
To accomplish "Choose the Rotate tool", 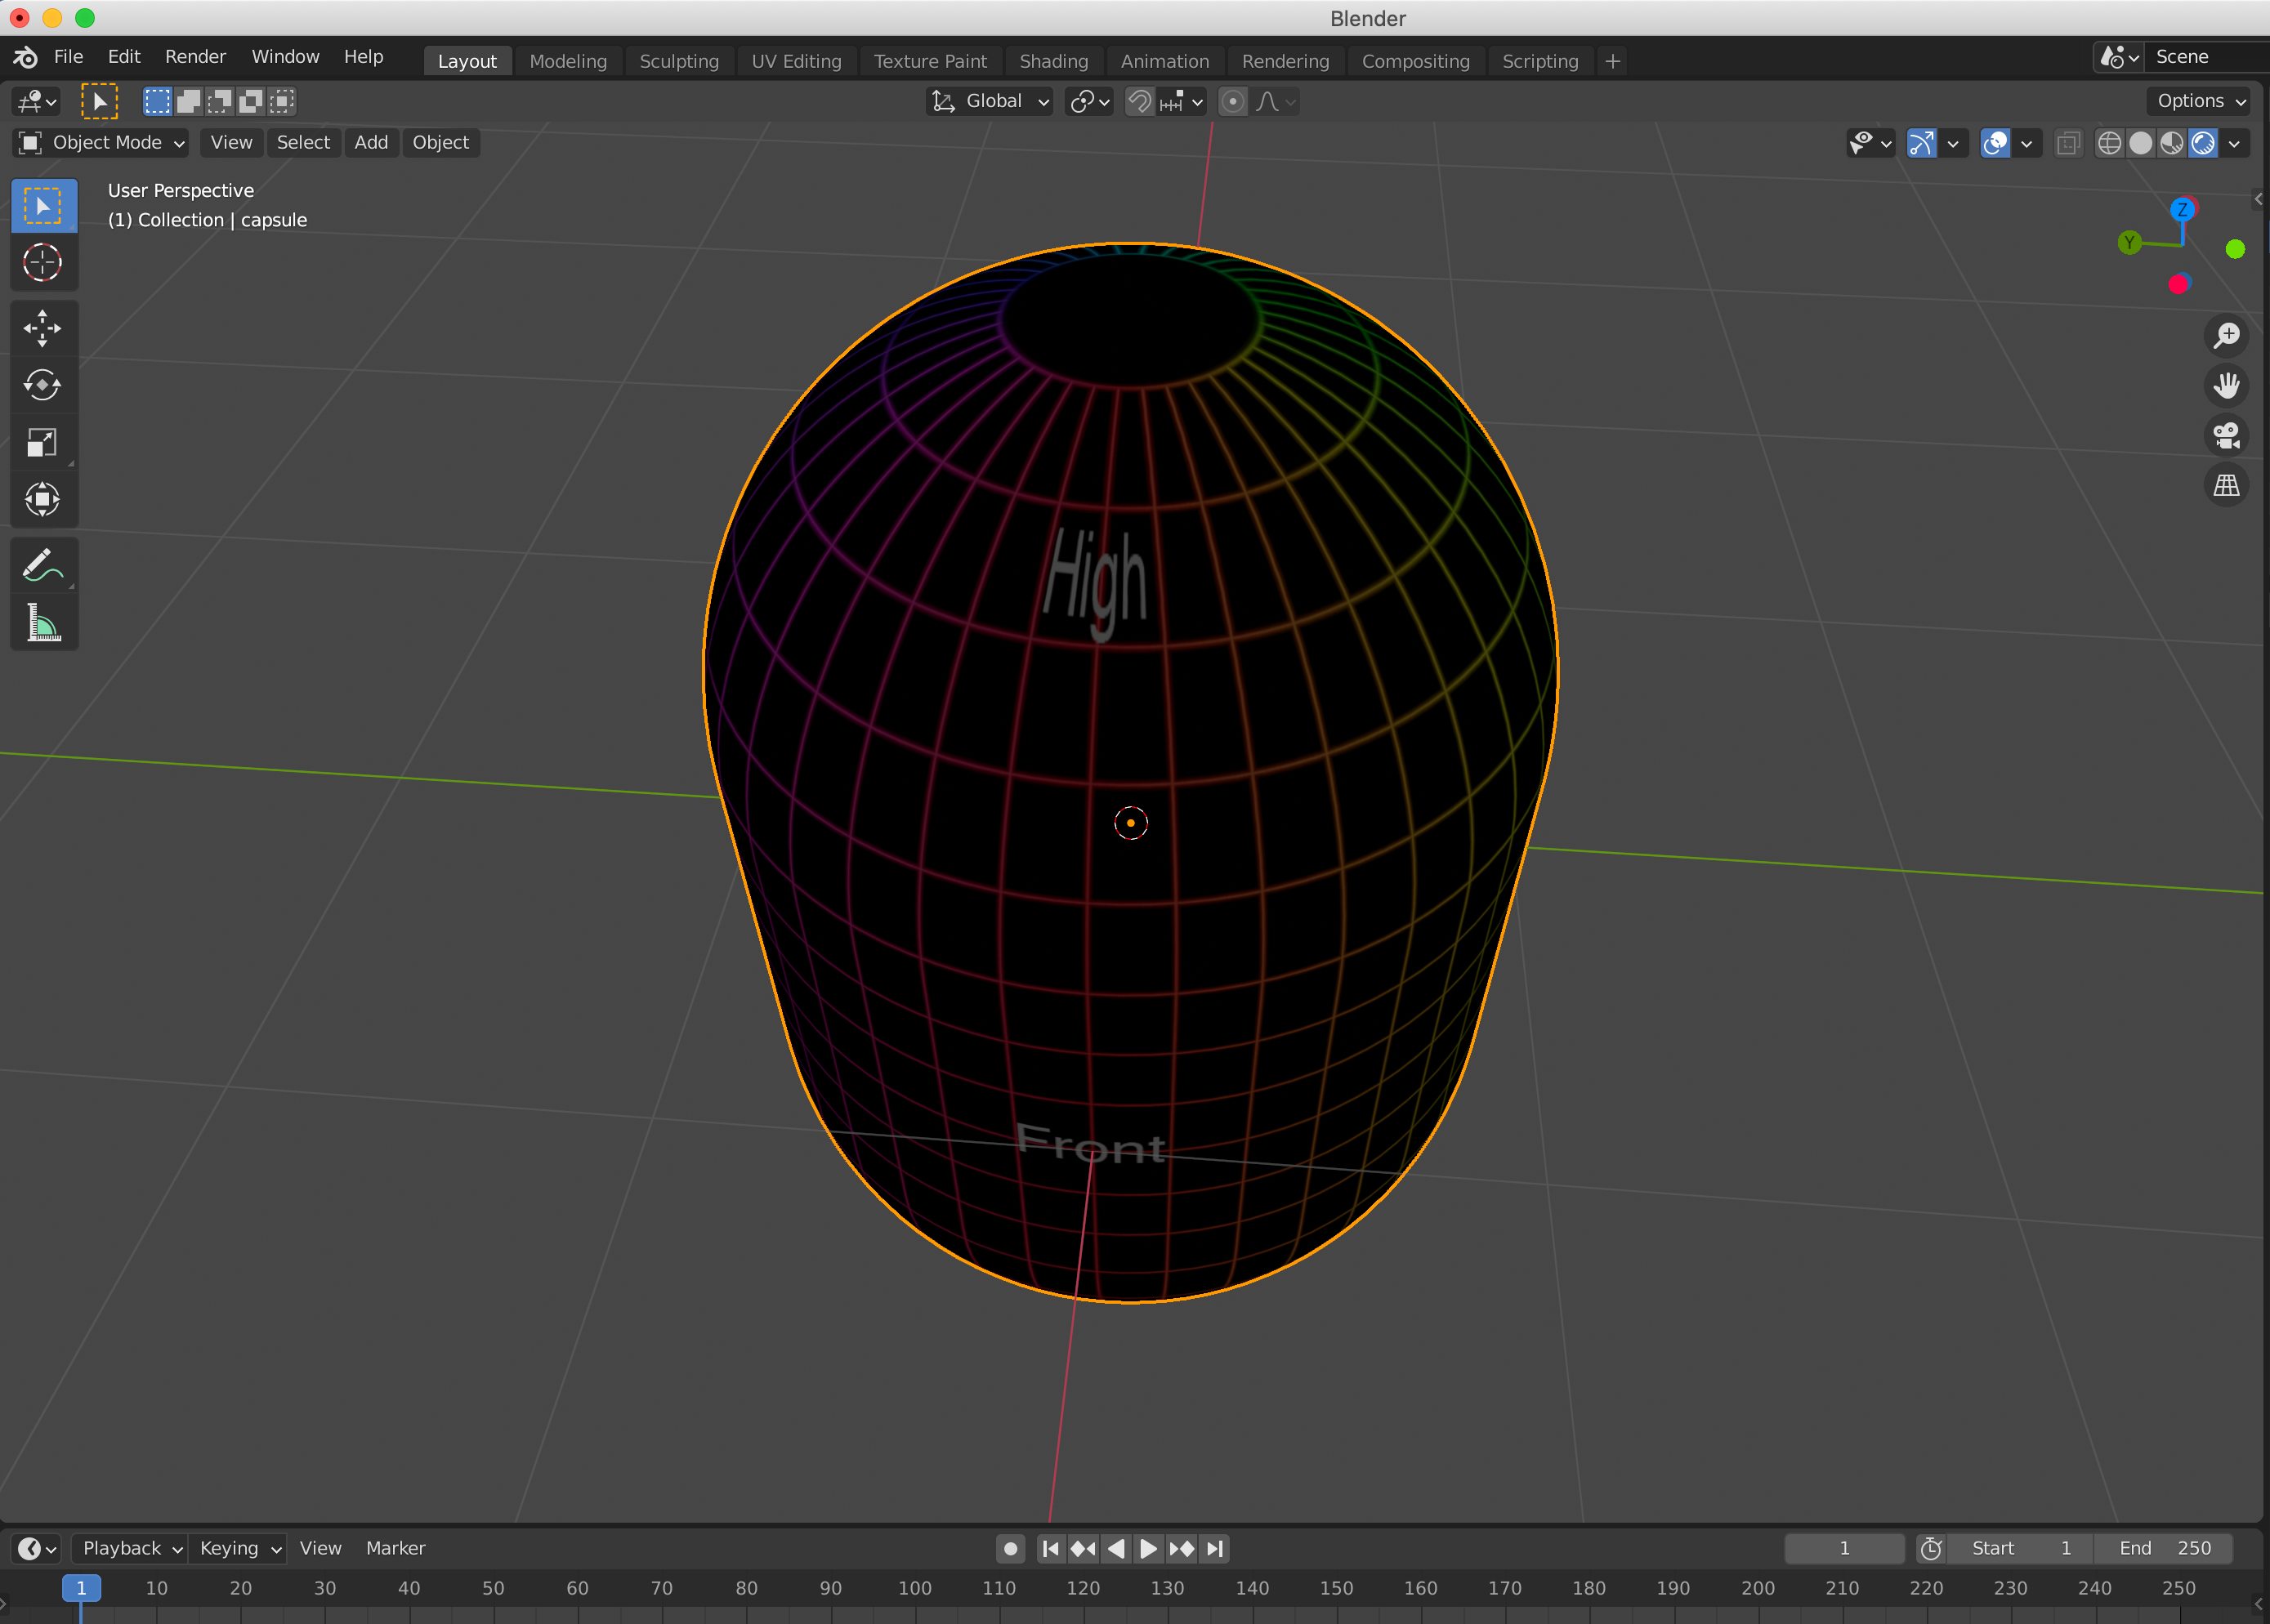I will (x=42, y=385).
